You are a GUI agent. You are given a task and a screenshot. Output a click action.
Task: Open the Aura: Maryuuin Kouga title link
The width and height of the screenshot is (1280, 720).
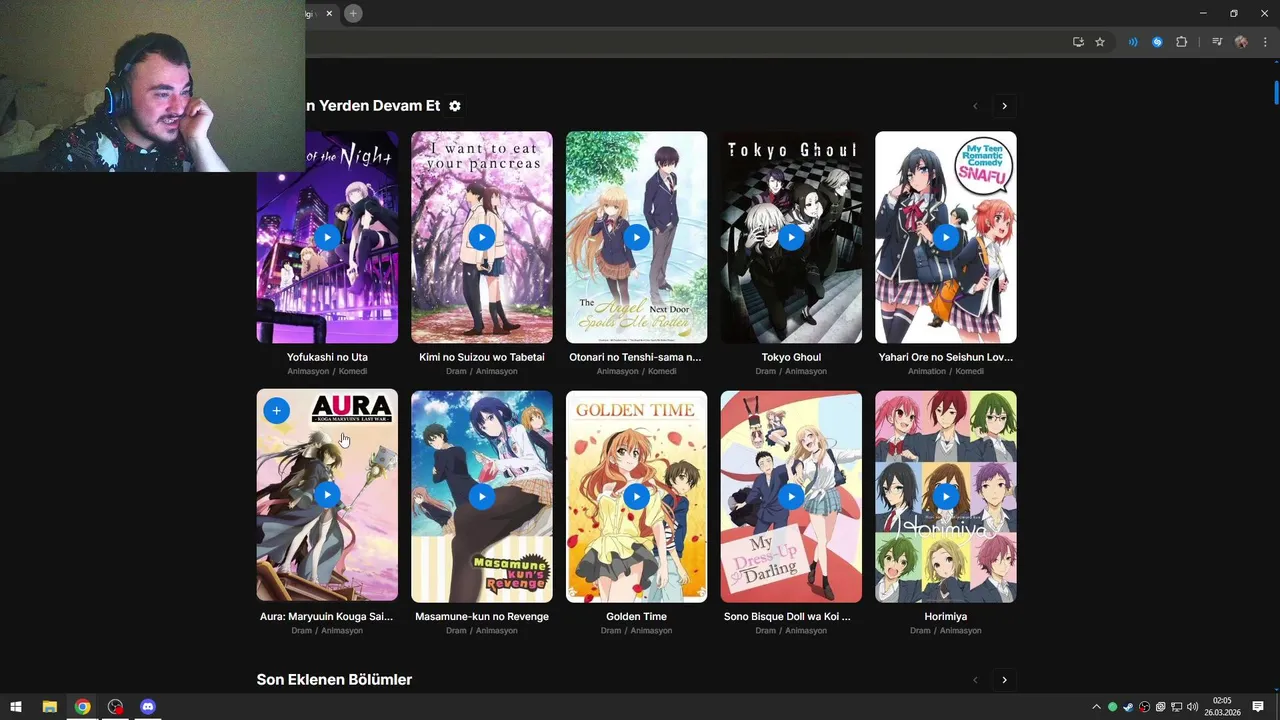coord(327,617)
